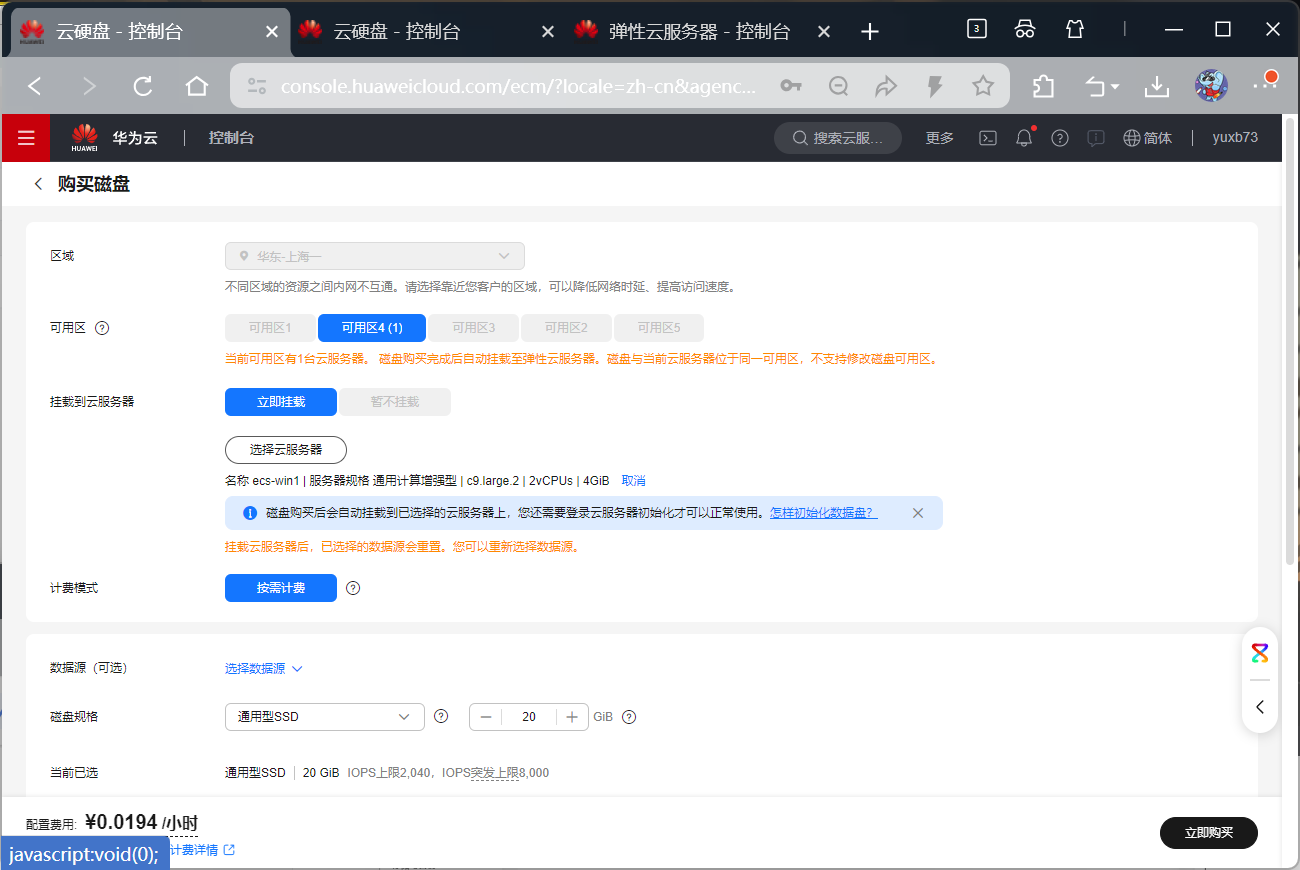Dismiss the blue info notice

(918, 513)
